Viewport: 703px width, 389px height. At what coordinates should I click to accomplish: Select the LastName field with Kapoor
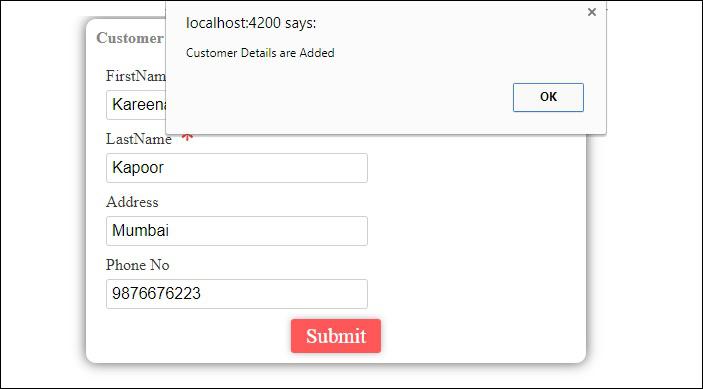point(237,168)
